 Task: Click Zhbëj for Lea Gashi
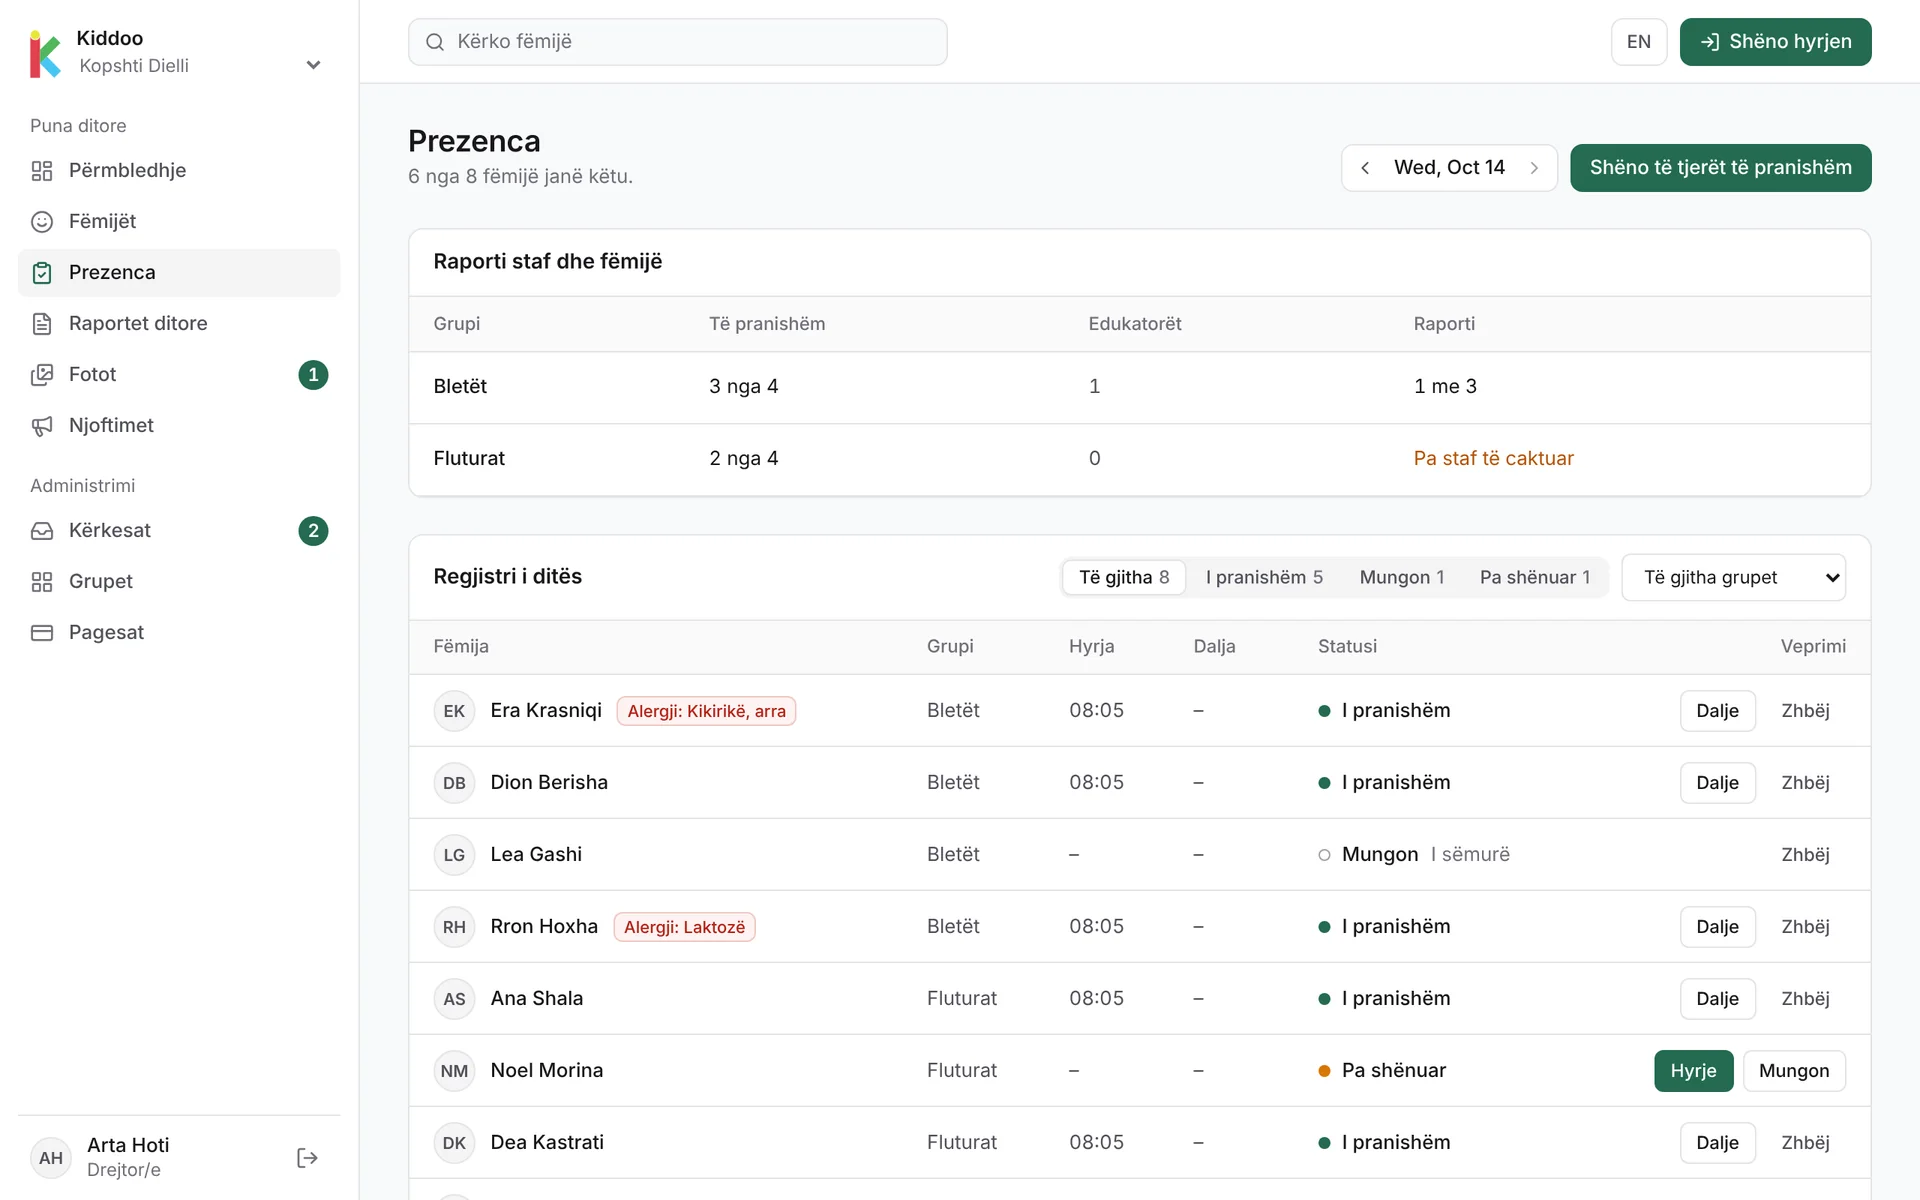[x=1805, y=855]
